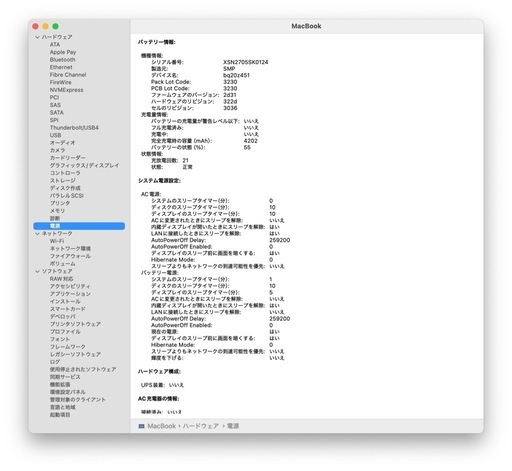The width and height of the screenshot is (512, 471).
Task: Click the MacBook laptop icon in path bar
Action: 141,426
